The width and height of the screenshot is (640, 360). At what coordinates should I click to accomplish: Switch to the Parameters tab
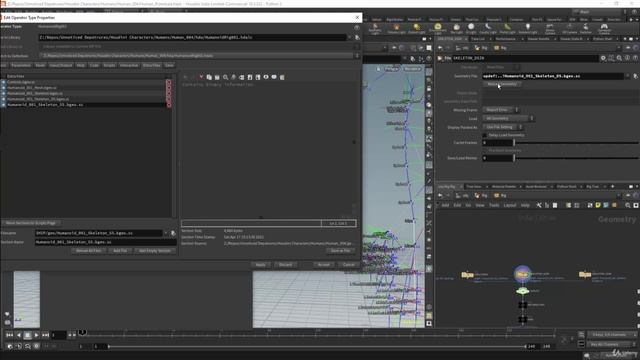(21, 65)
